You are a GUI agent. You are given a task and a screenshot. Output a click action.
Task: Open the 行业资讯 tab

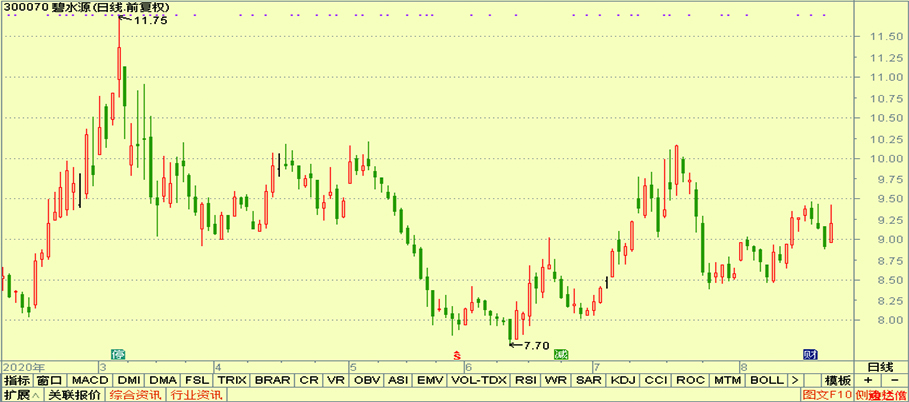click(x=196, y=395)
